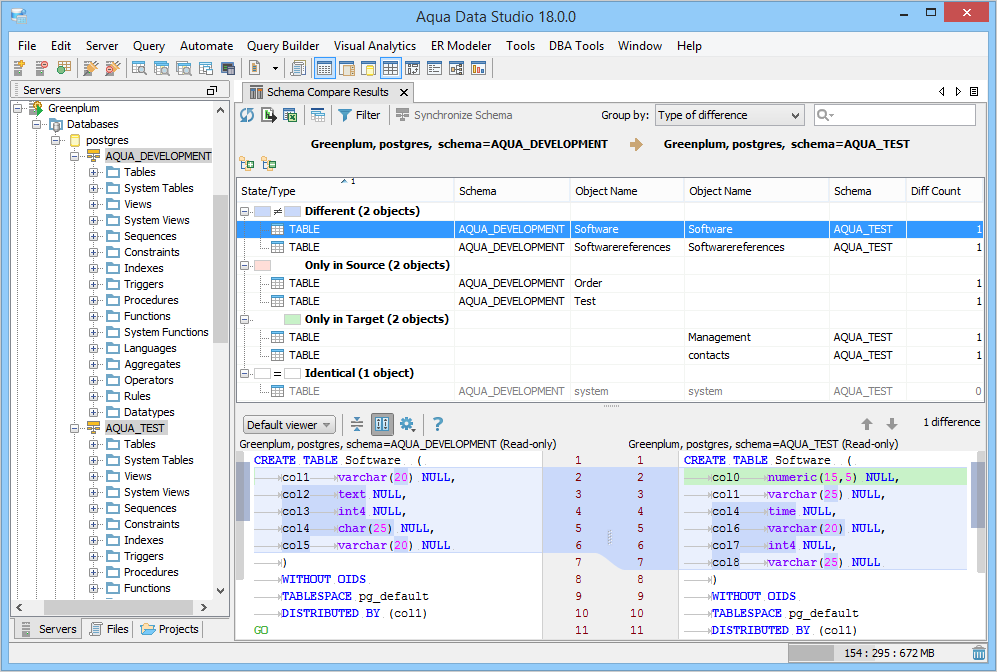This screenshot has width=997, height=672.
Task: Collapse the Identical (1 object) group
Action: coord(245,373)
